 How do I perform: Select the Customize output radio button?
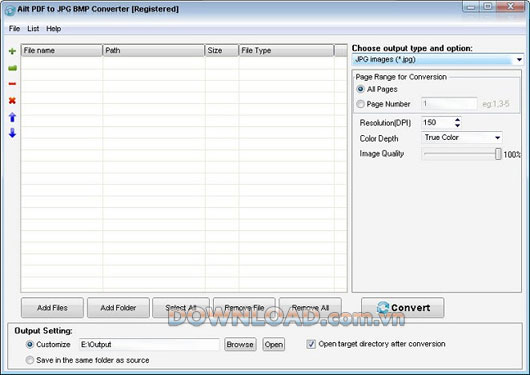click(30, 344)
